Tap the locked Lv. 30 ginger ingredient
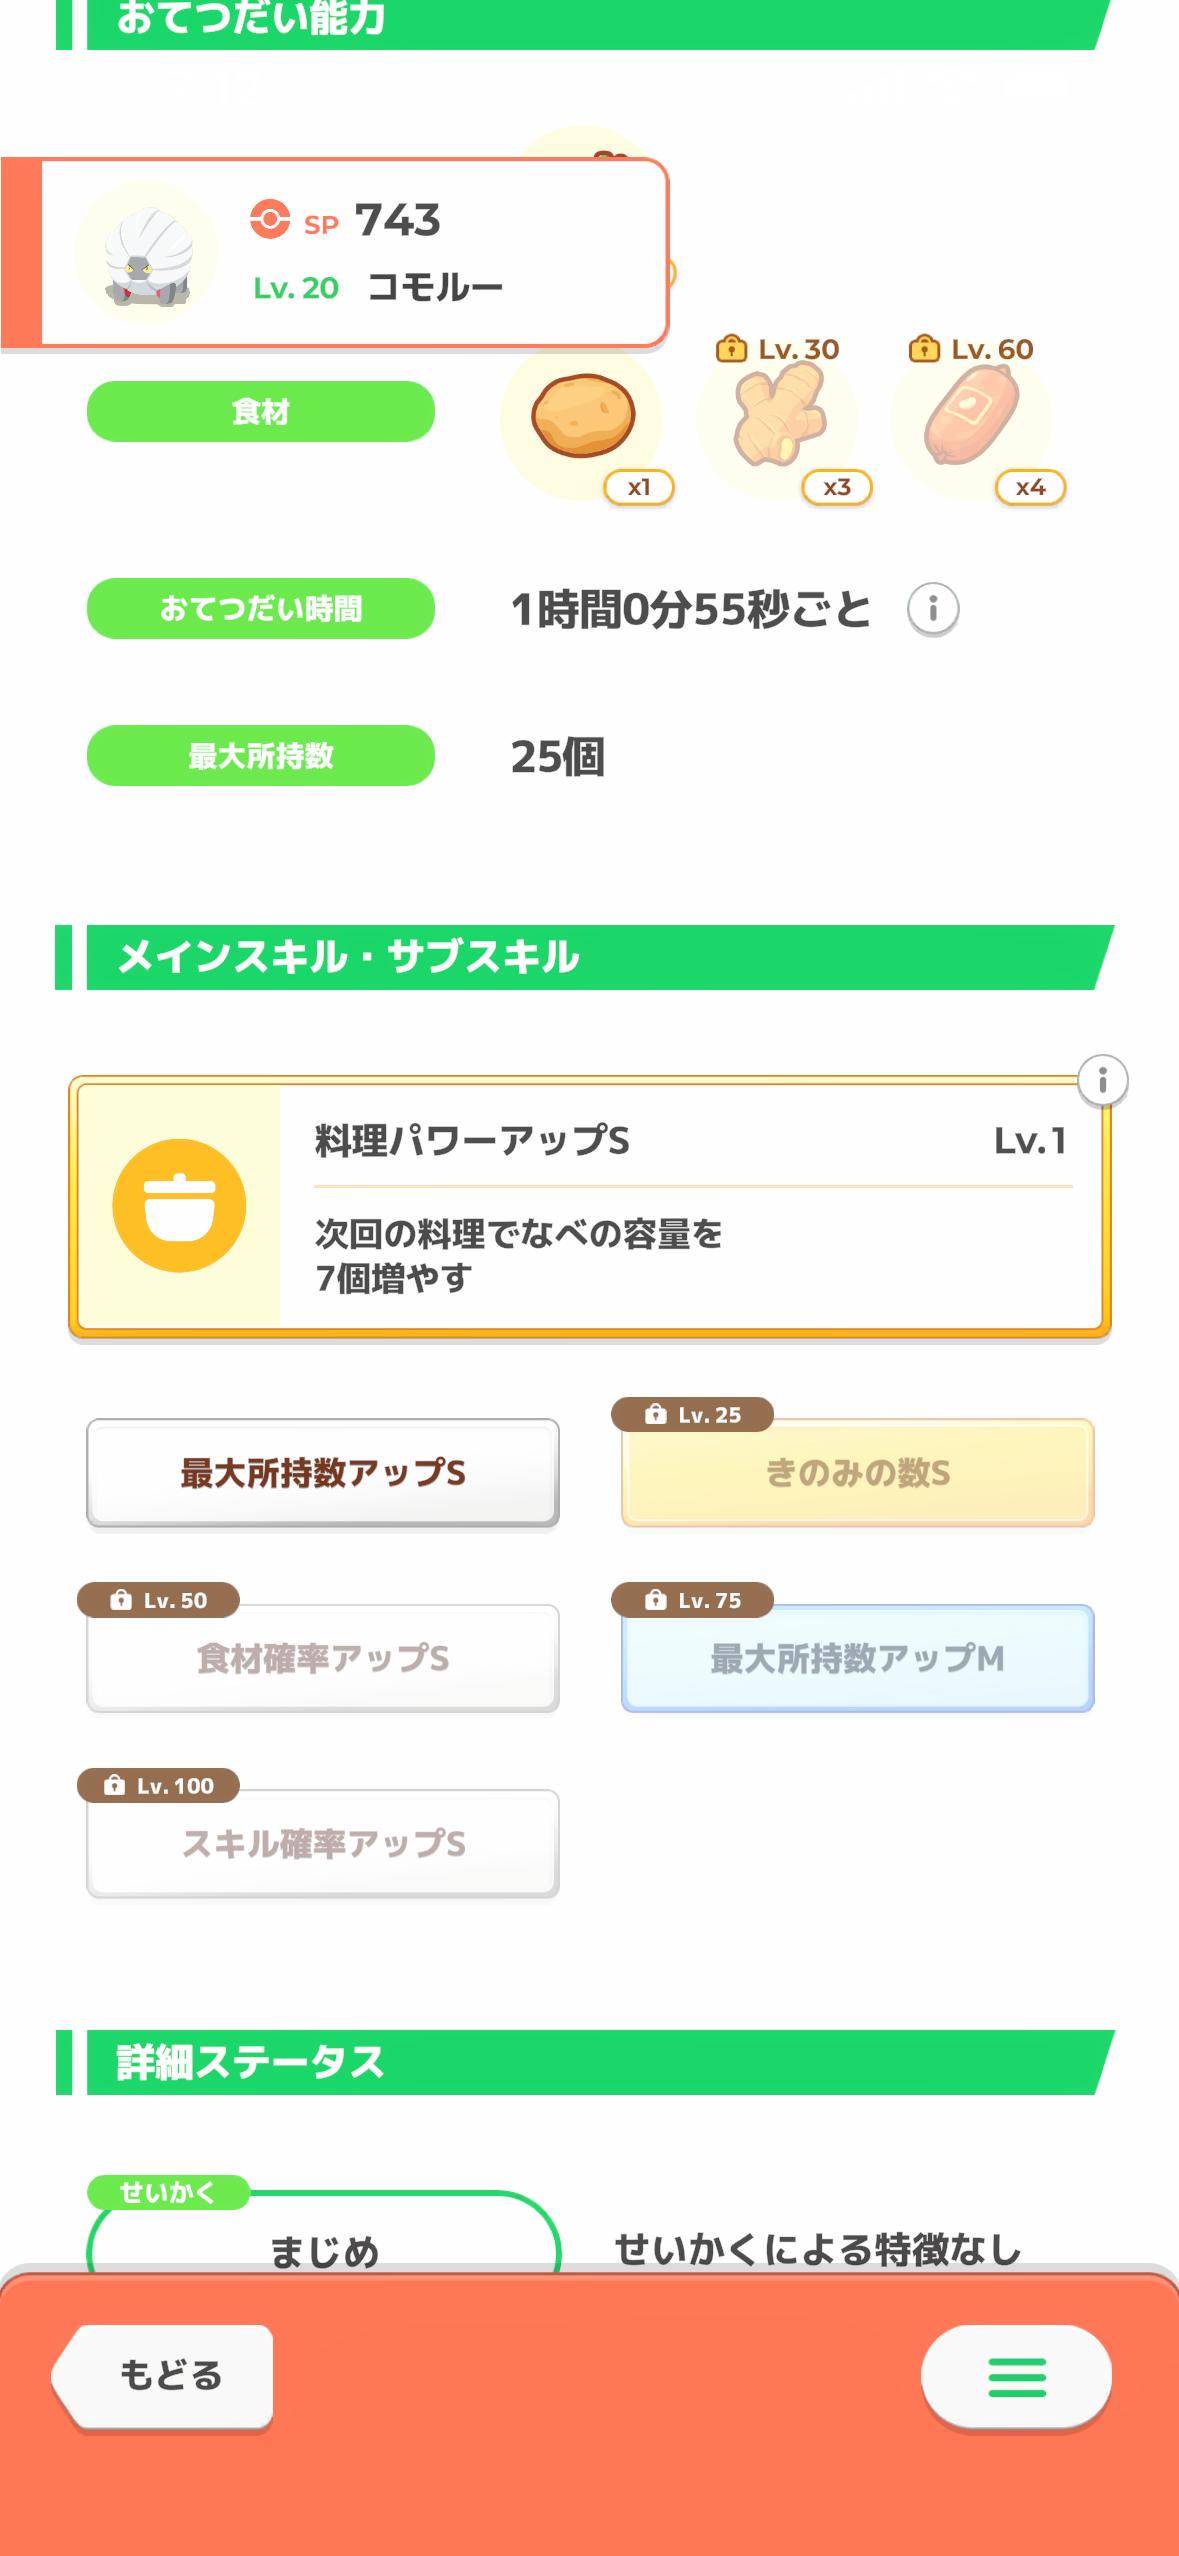Viewport: 1179px width, 2556px height. click(778, 416)
